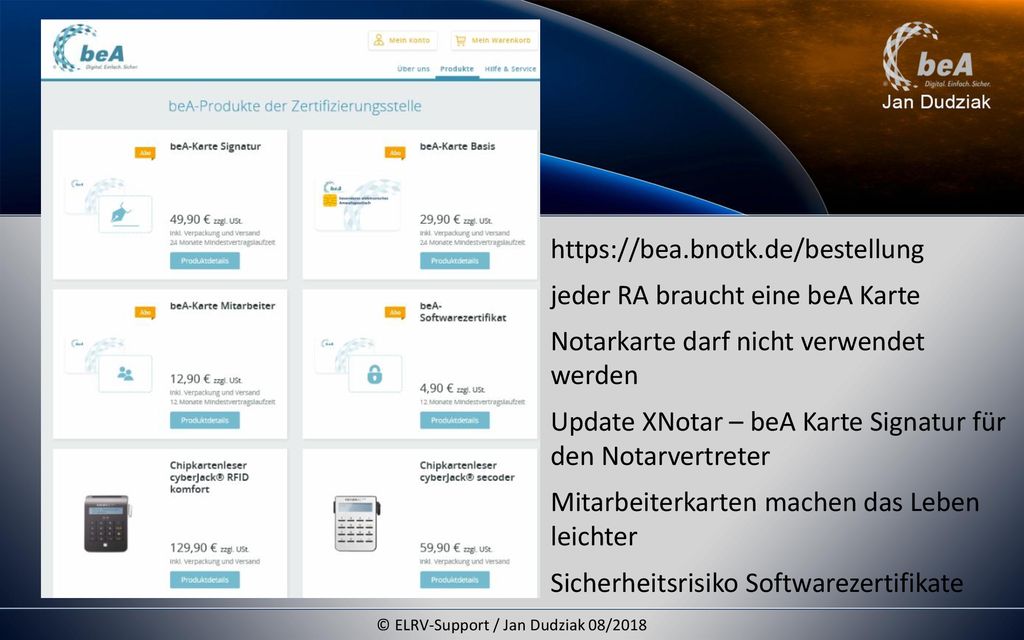Screen dimensions: 1024x640
Task: Click the 29,90 € price
Action: pyautogui.click(x=440, y=219)
